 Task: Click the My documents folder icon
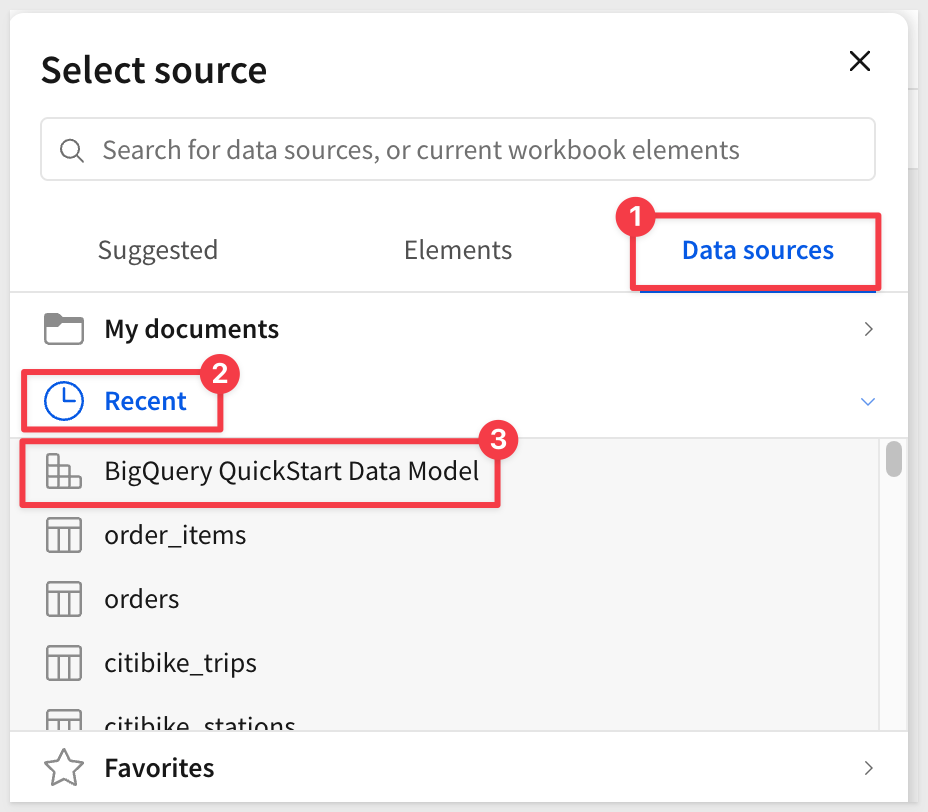click(64, 329)
